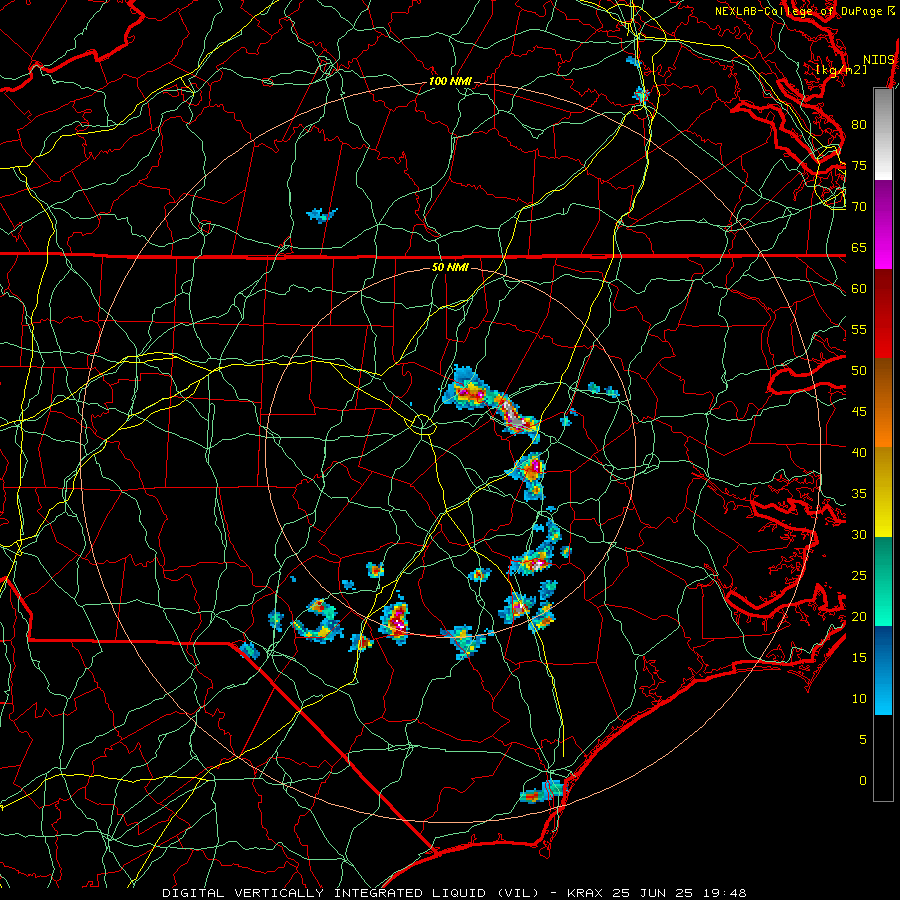Click the legend value 50

click(859, 371)
